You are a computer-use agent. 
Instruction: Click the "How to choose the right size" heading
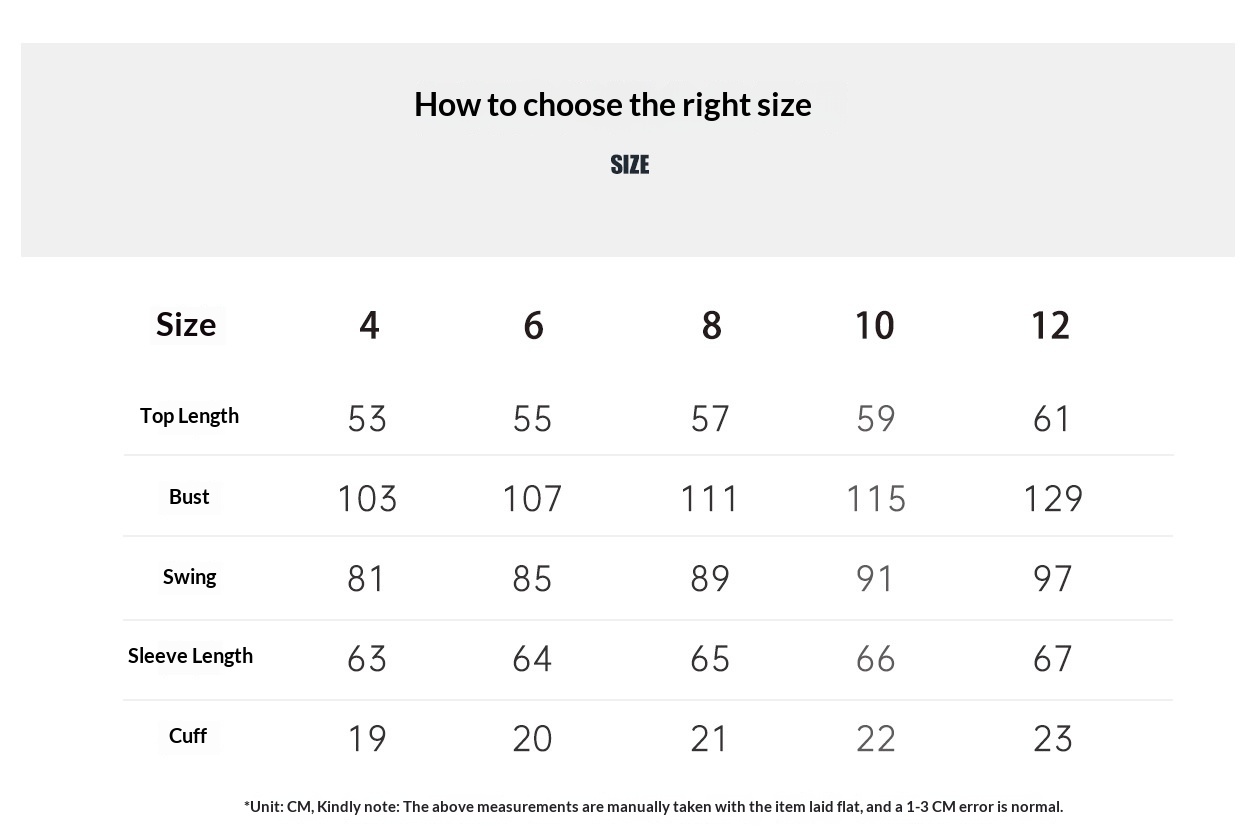(x=612, y=104)
